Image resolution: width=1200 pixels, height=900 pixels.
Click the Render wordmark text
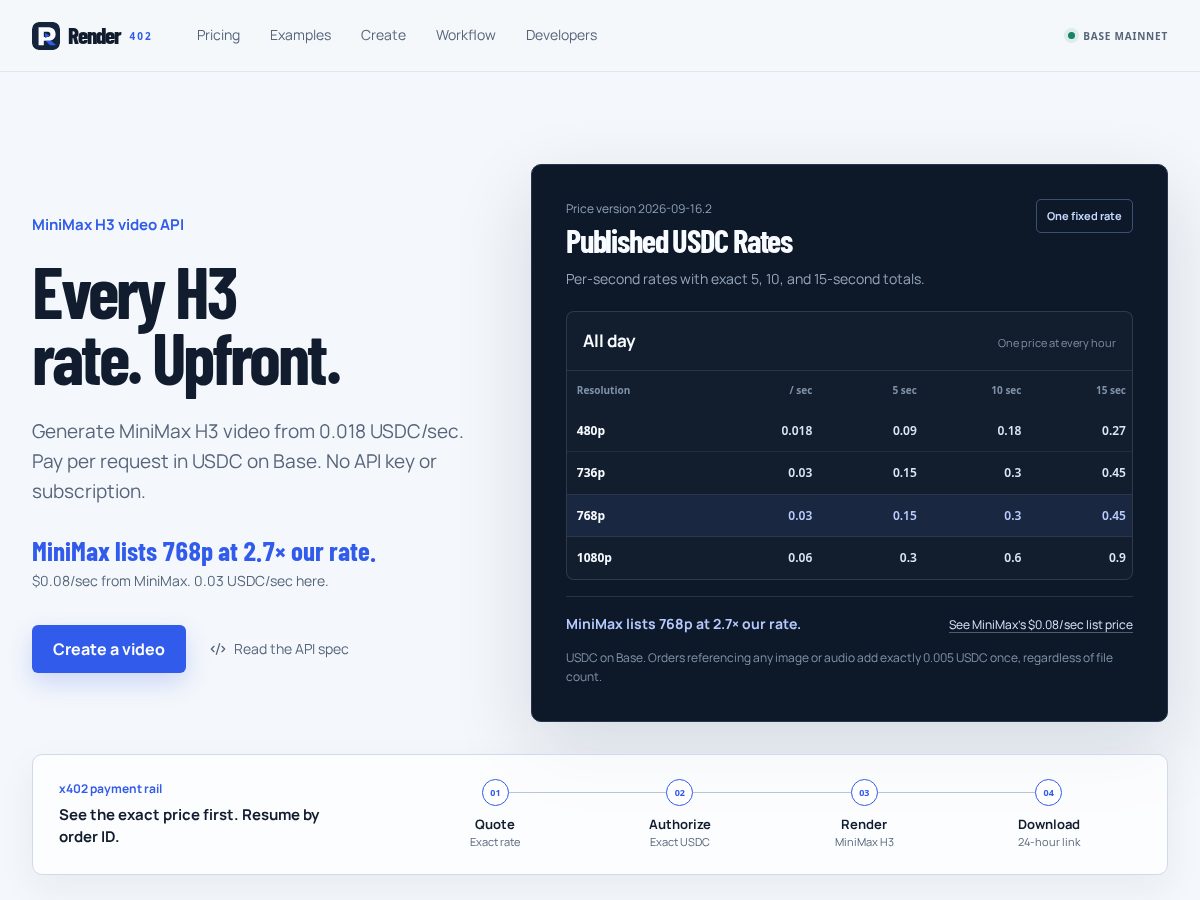point(95,36)
